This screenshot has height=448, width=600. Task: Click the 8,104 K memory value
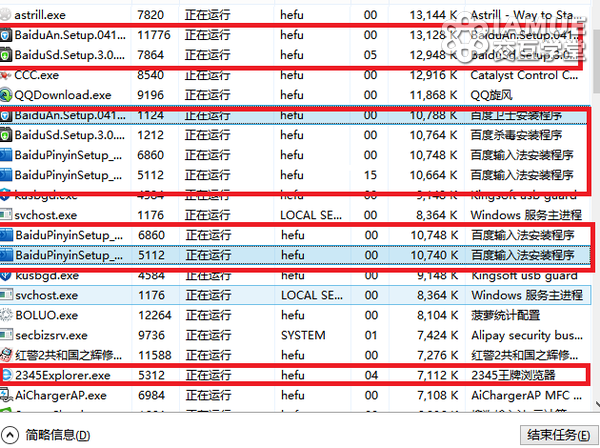(x=437, y=315)
